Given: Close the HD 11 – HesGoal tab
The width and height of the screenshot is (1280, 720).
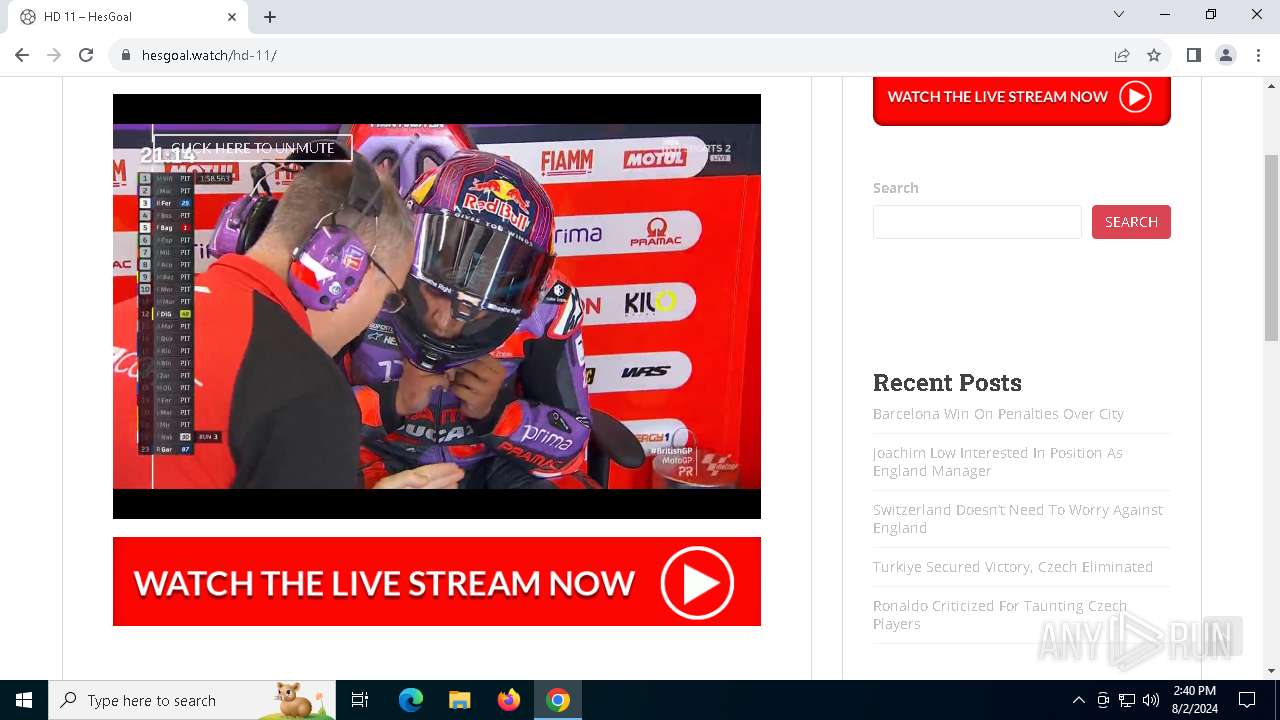Looking at the screenshot, I should (x=232, y=17).
